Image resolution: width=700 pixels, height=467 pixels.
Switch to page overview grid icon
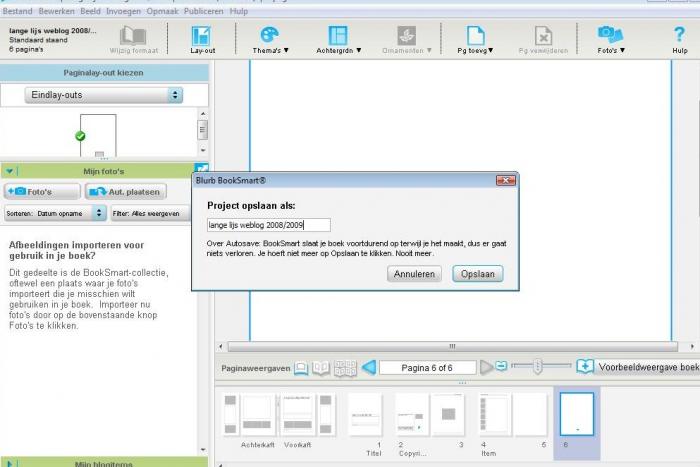coord(345,368)
